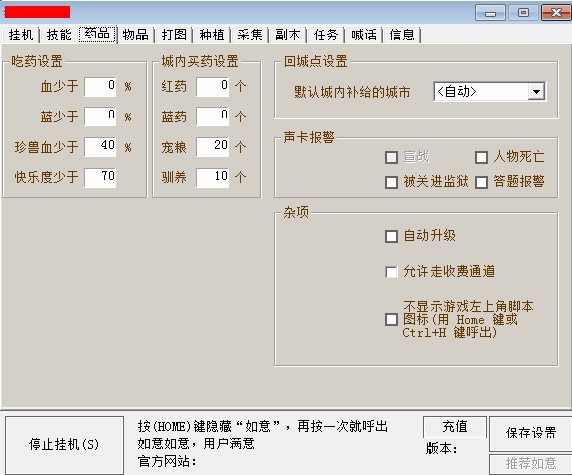Image resolution: width=572 pixels, height=475 pixels.
Task: Click the 血少于 percentage field
Action: (x=100, y=86)
